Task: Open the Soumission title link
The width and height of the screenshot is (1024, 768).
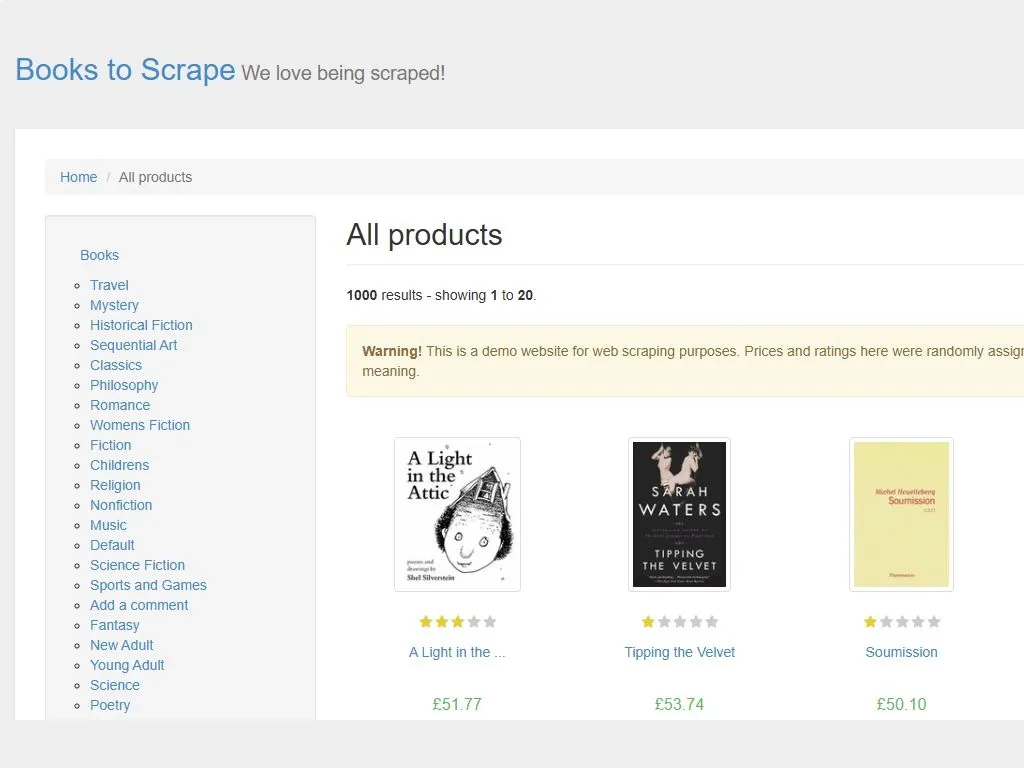Action: pos(901,652)
